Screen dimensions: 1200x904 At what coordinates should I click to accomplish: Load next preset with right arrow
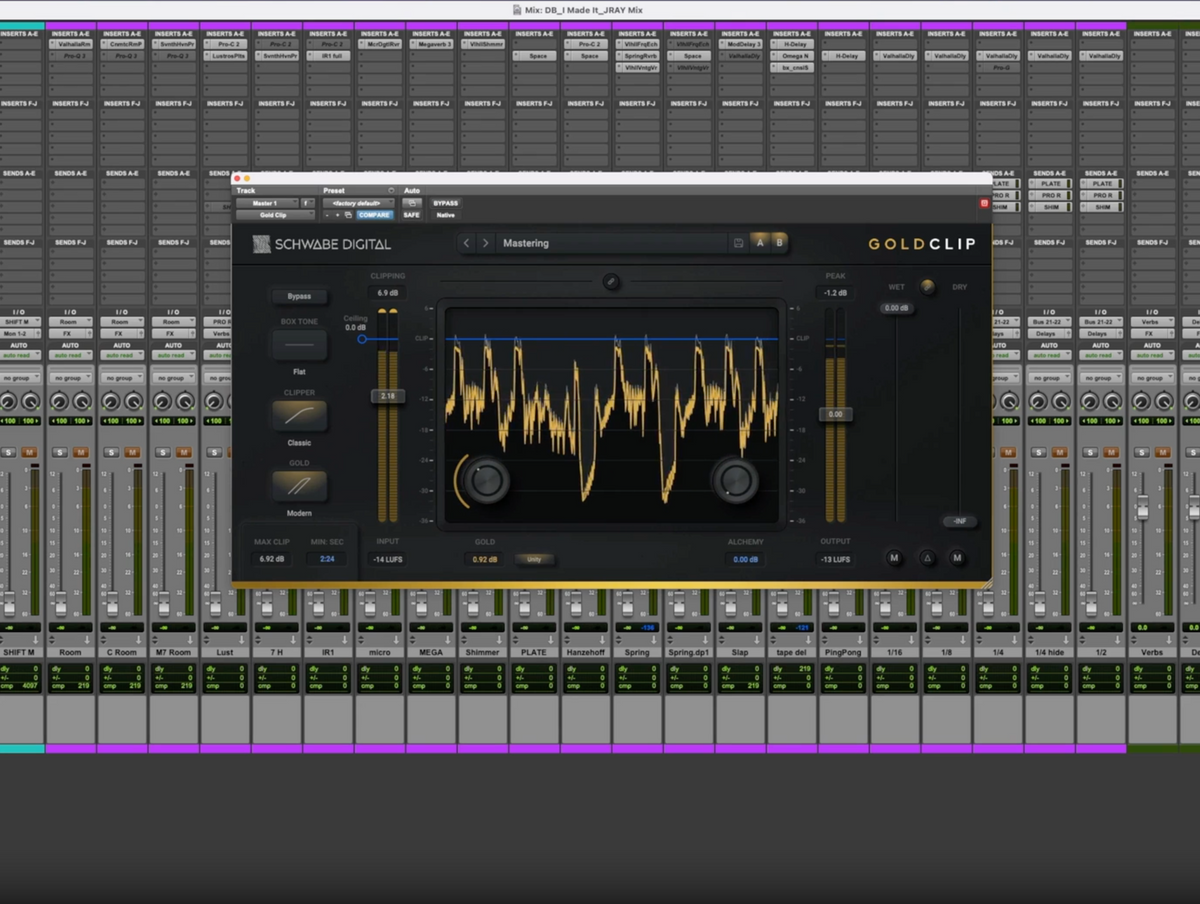click(485, 243)
